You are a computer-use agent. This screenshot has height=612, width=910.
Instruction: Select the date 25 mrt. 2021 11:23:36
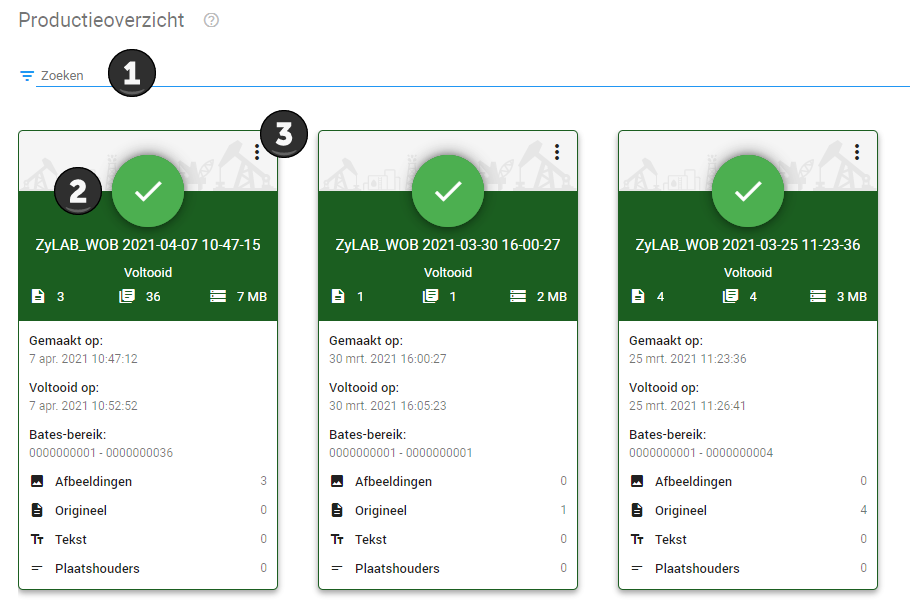(688, 358)
